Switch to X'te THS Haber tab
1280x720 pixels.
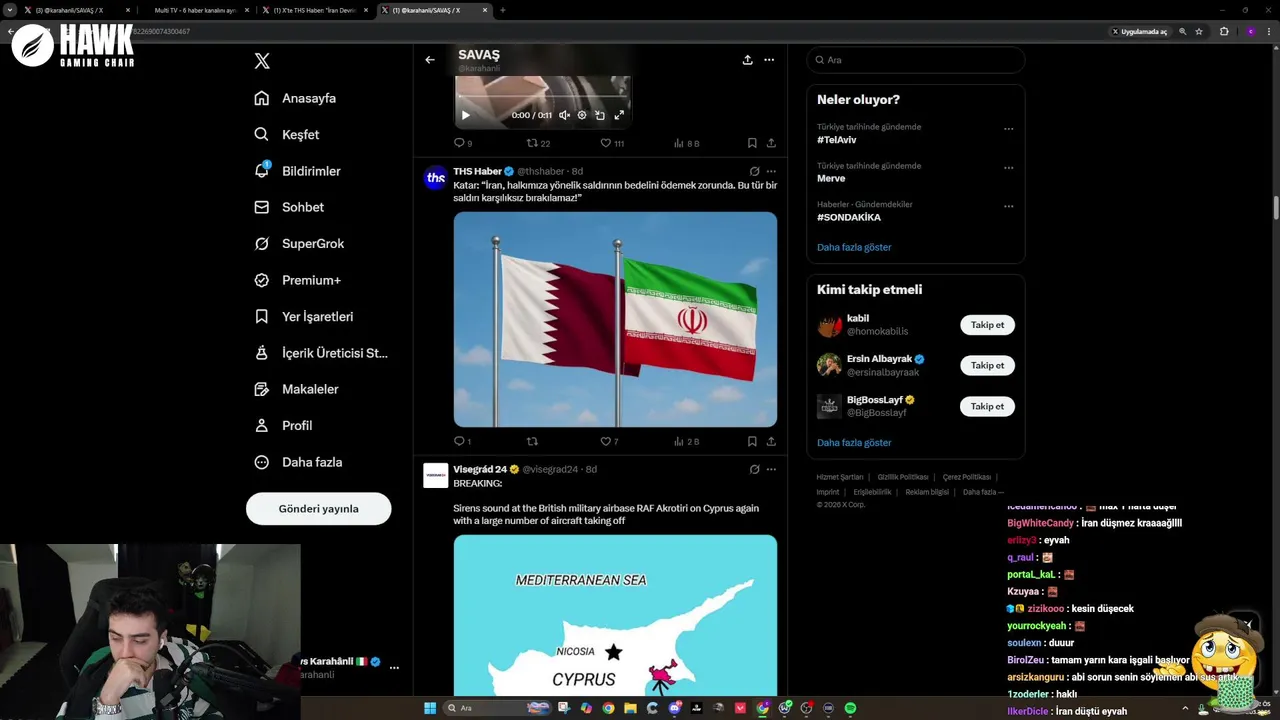coord(317,10)
